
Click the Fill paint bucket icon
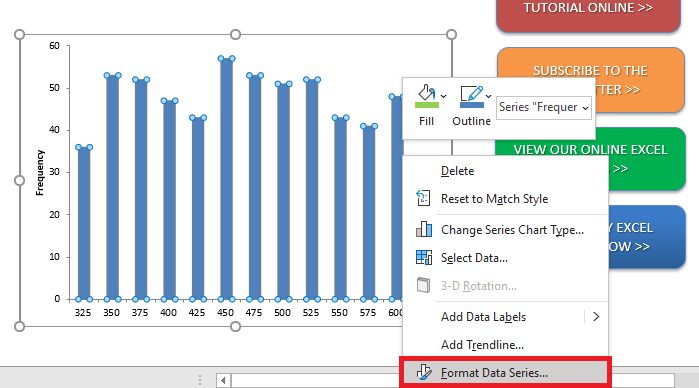coord(427,96)
